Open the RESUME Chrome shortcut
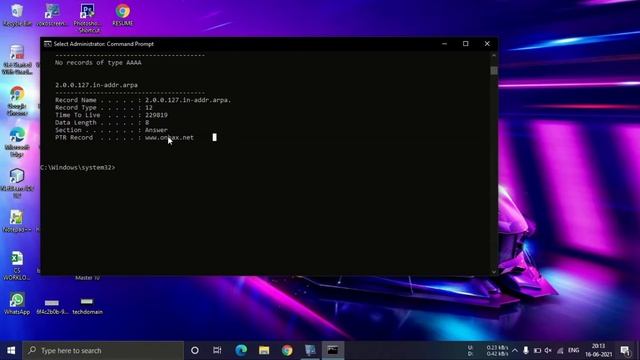Viewport: 640px width, 360px height. click(x=122, y=15)
